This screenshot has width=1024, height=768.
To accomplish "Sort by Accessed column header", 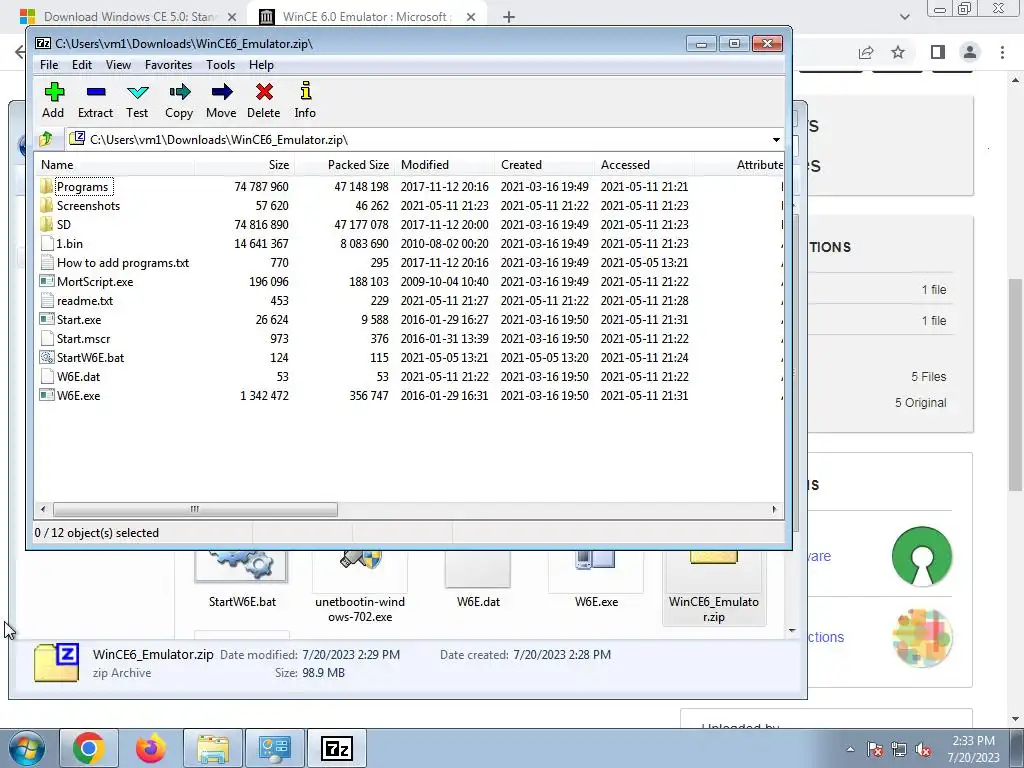I will (x=645, y=165).
